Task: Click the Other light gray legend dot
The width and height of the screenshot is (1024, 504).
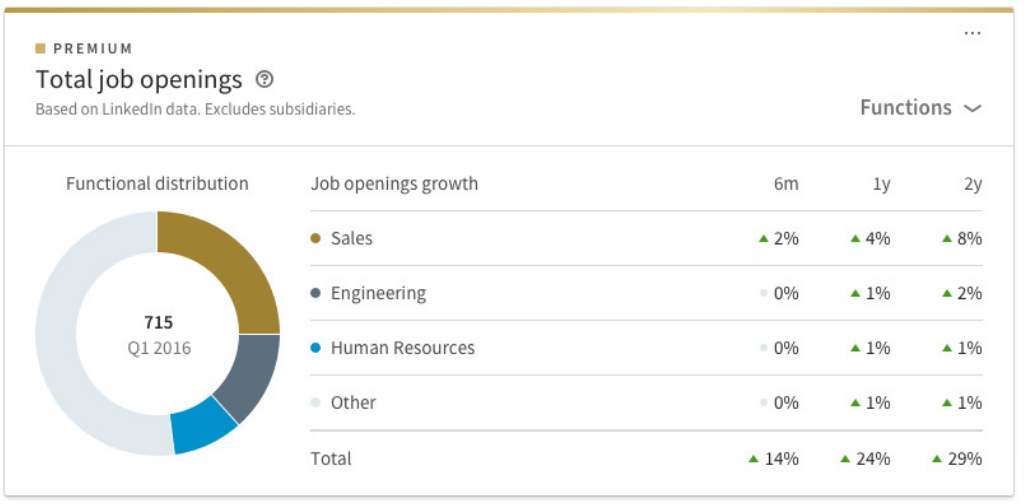Action: click(316, 403)
